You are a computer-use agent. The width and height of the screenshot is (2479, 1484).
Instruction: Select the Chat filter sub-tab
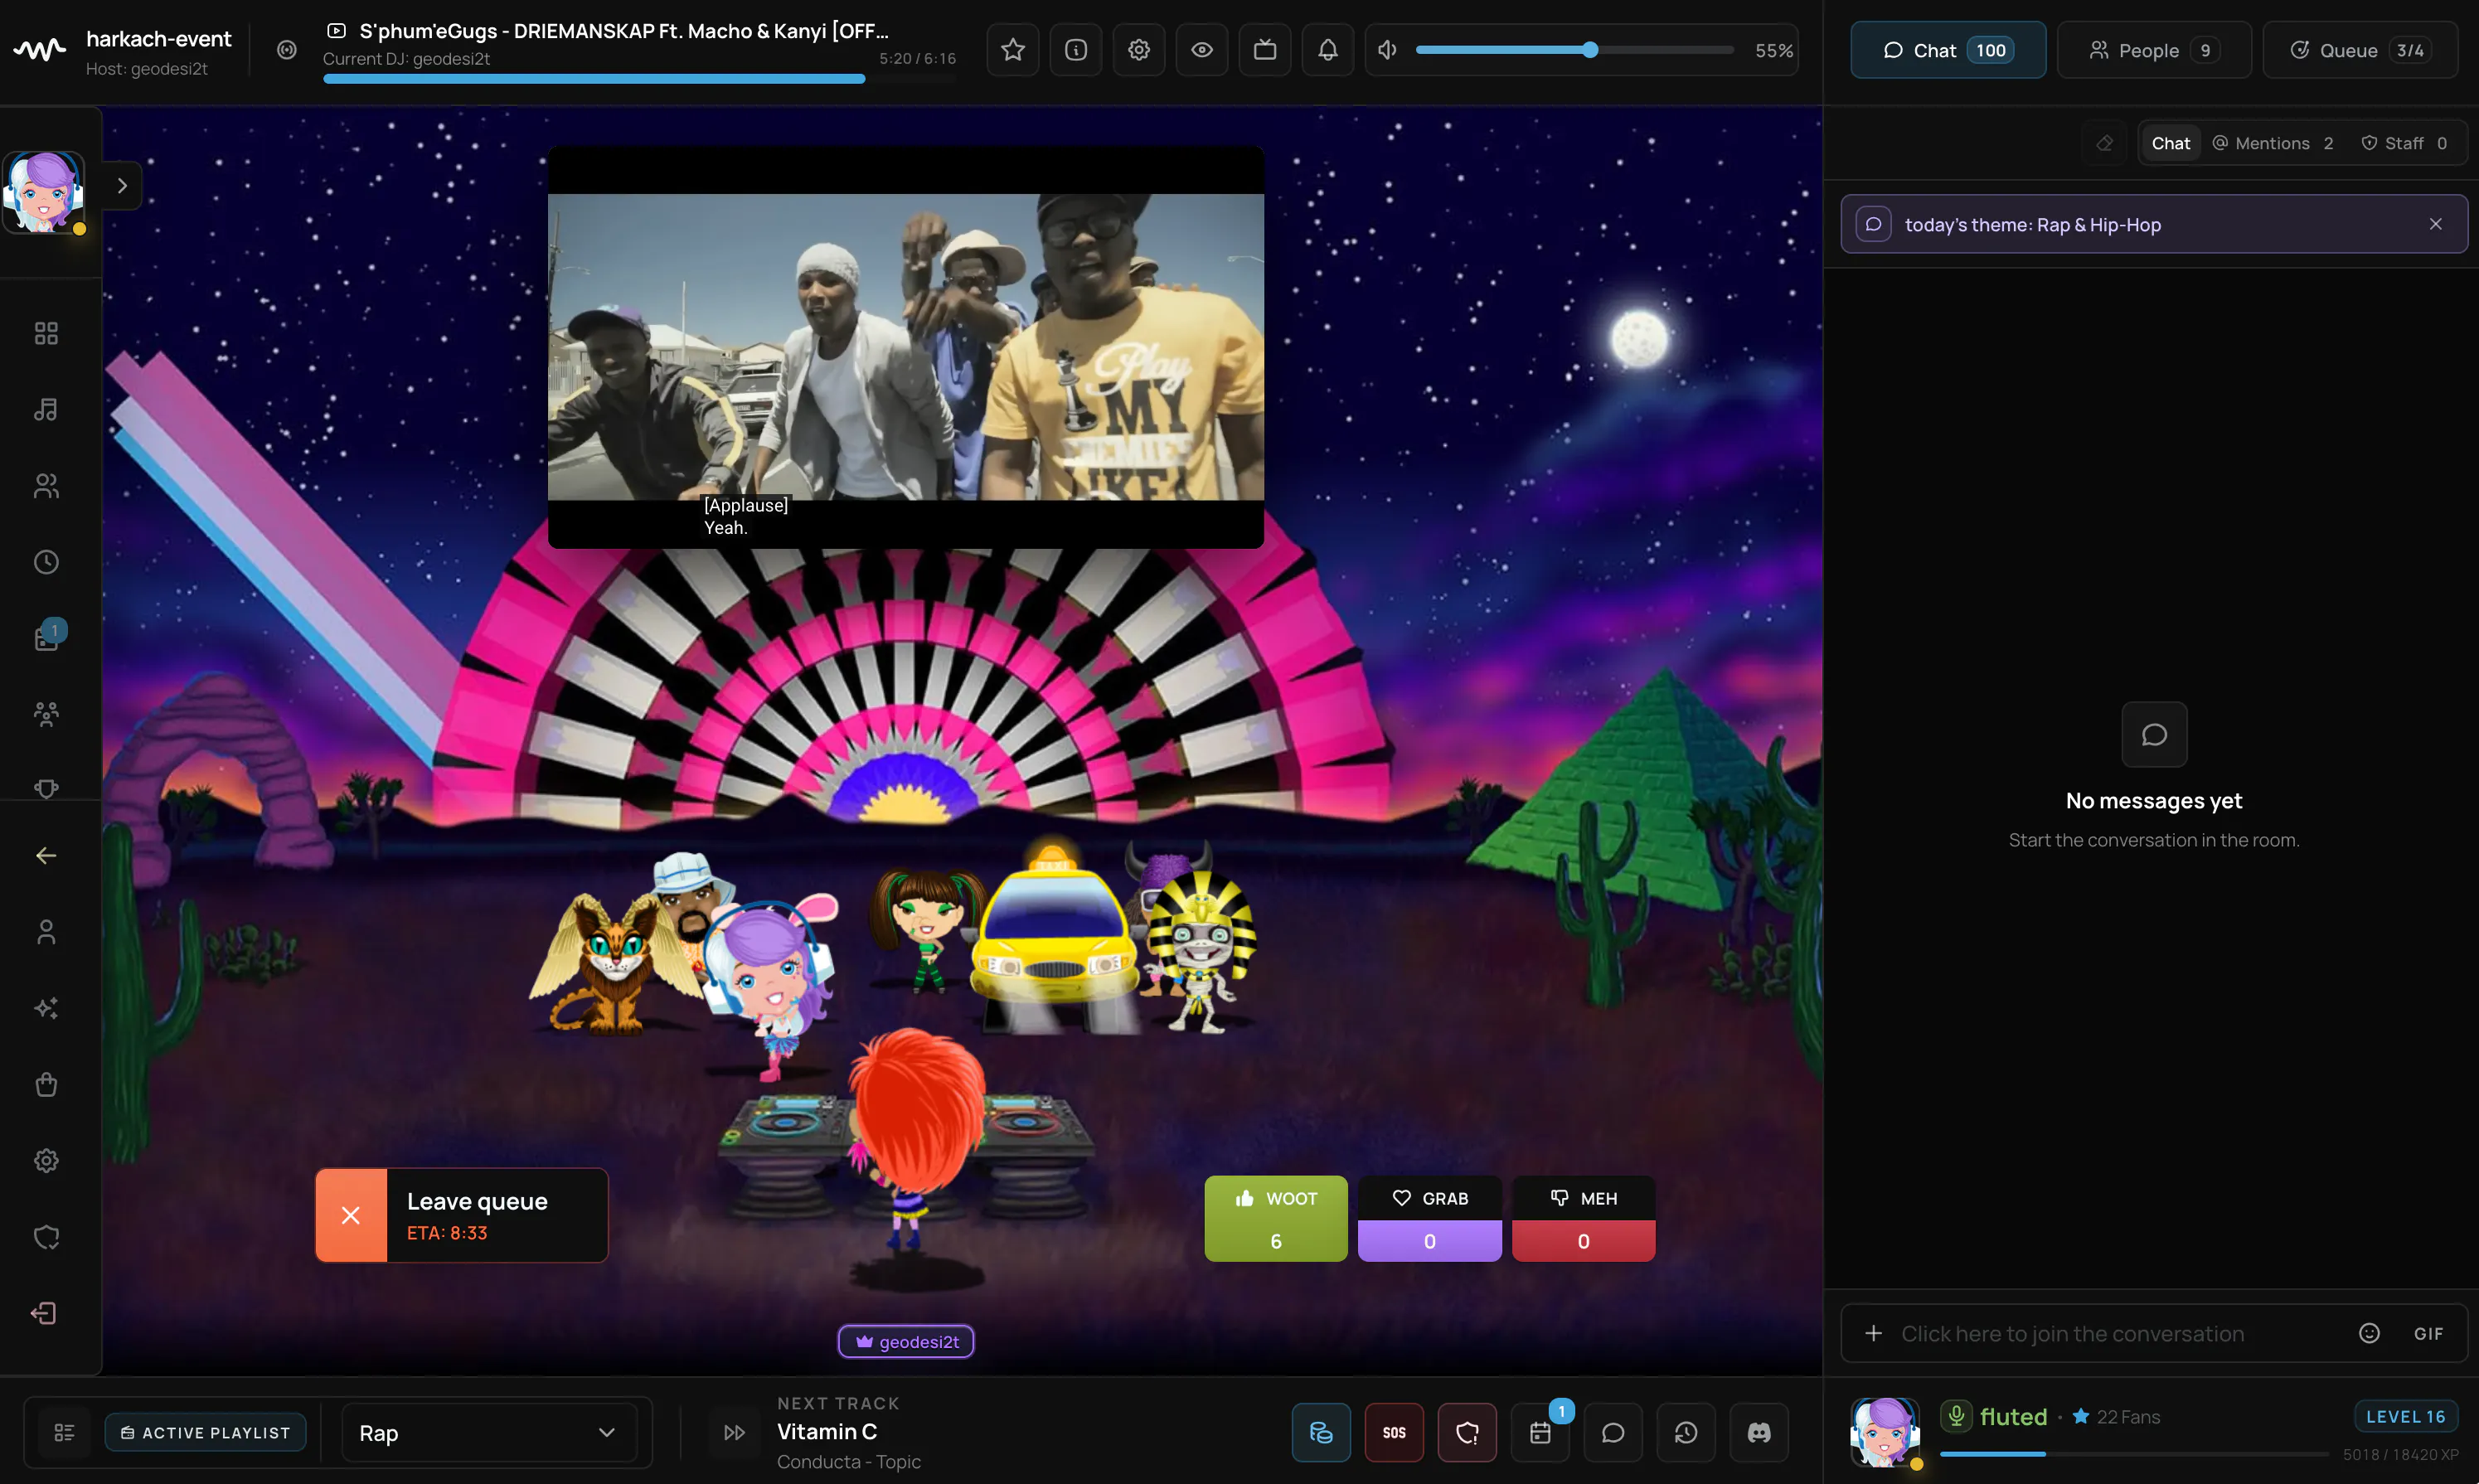point(2170,143)
